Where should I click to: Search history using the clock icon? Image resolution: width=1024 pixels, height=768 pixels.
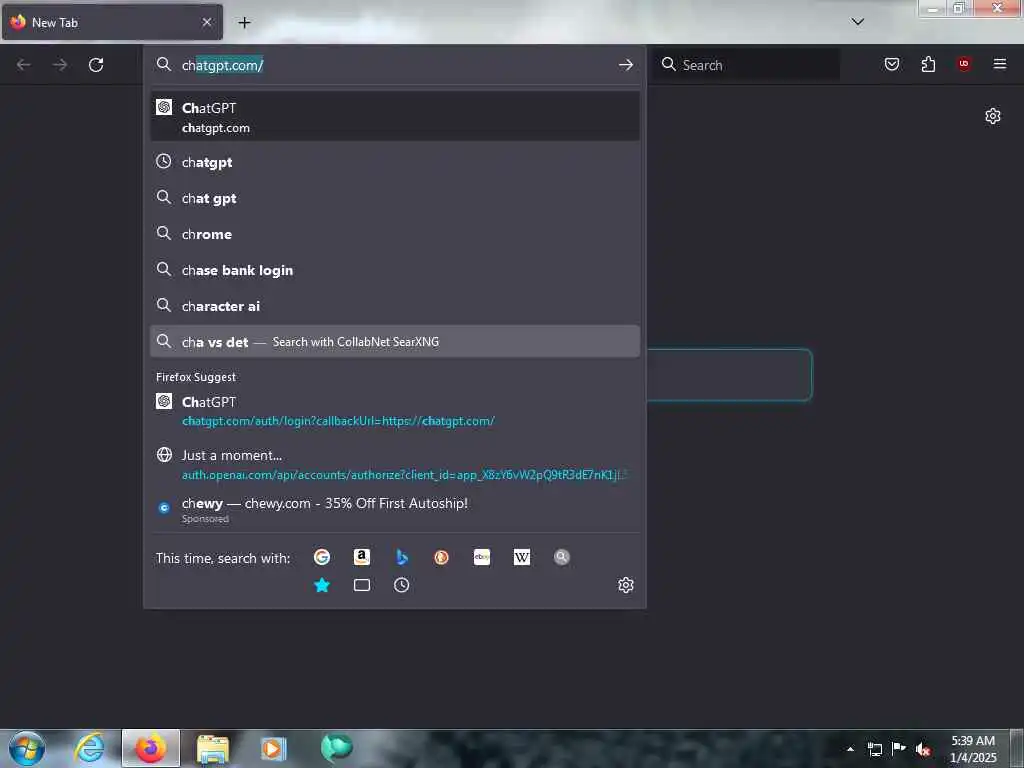pyautogui.click(x=402, y=585)
